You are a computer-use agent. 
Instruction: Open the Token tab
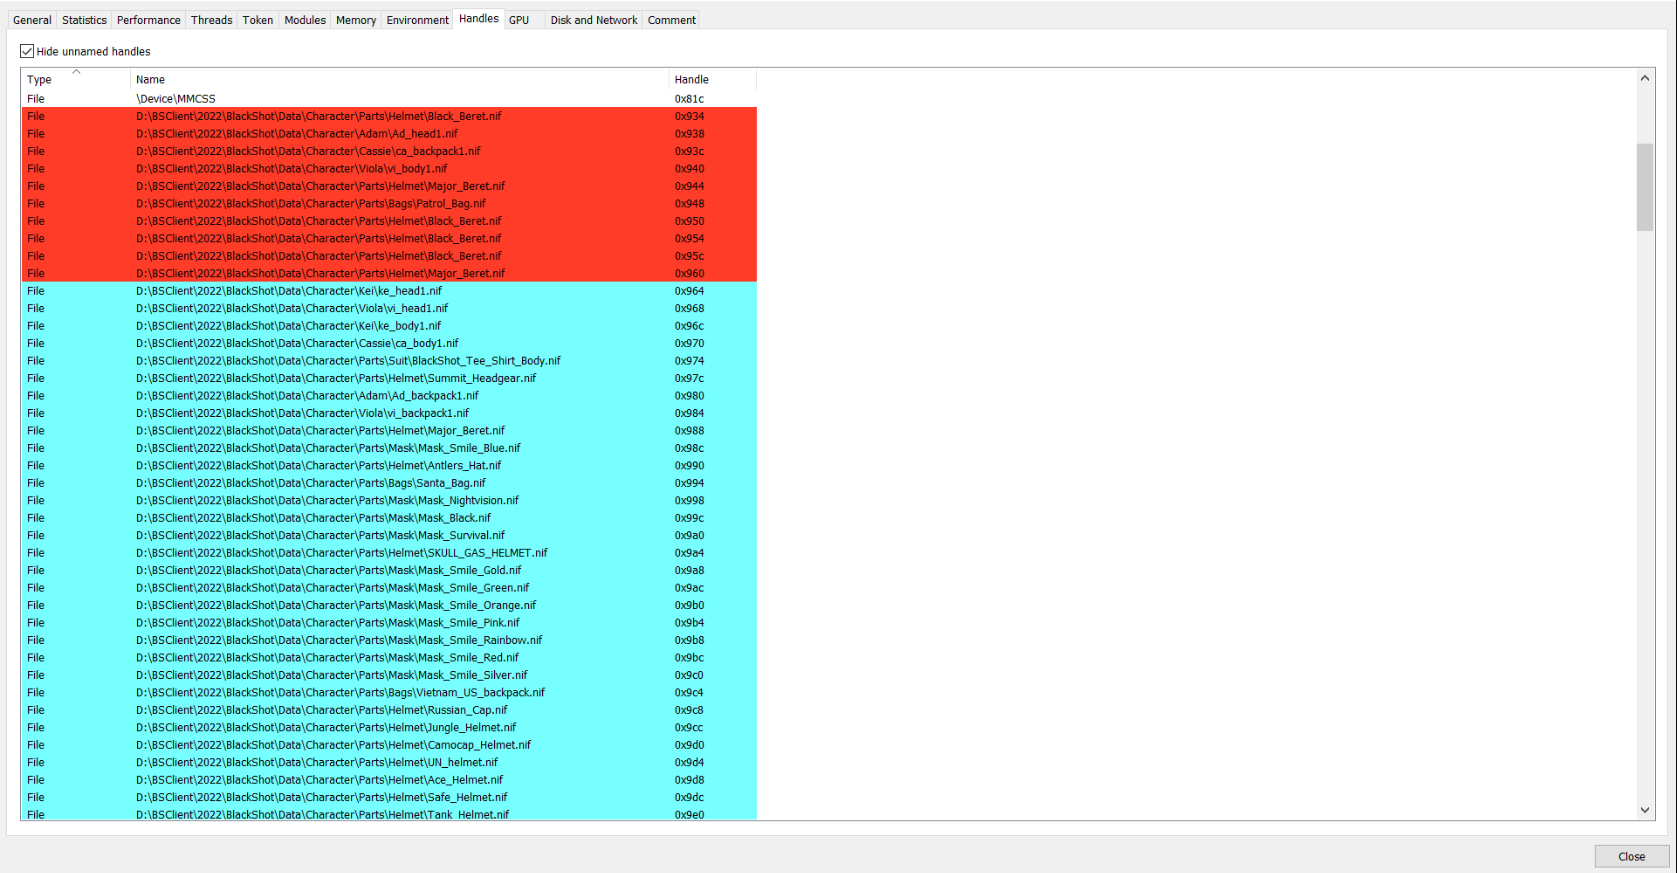[x=258, y=20]
